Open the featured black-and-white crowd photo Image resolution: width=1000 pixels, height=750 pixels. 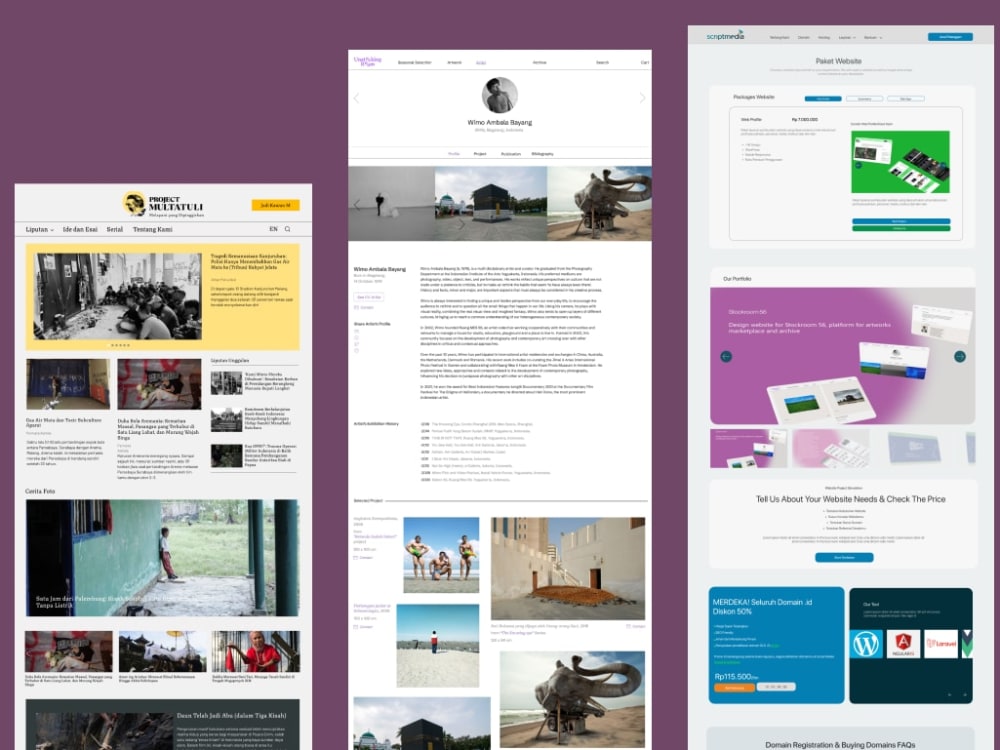click(118, 296)
